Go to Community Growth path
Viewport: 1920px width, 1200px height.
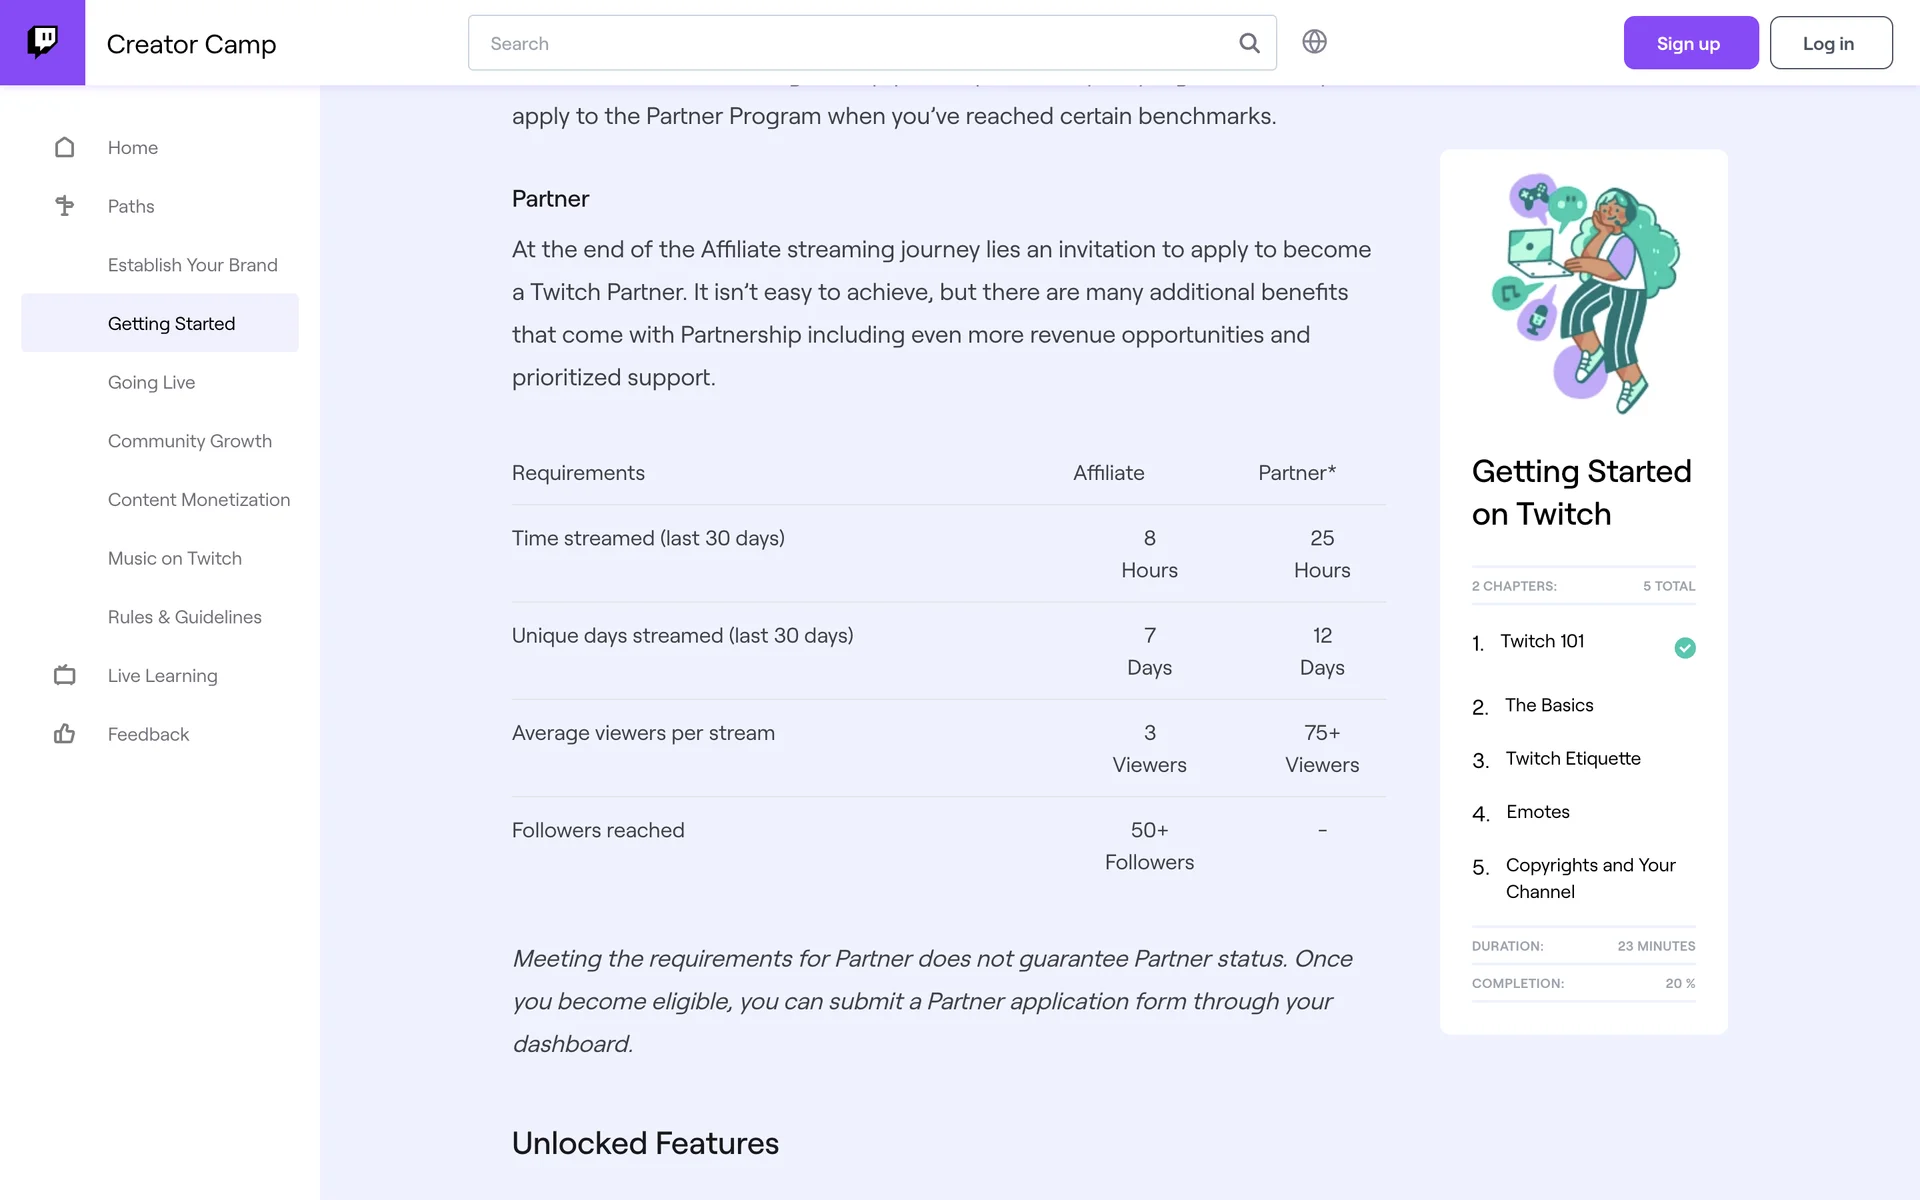click(189, 441)
